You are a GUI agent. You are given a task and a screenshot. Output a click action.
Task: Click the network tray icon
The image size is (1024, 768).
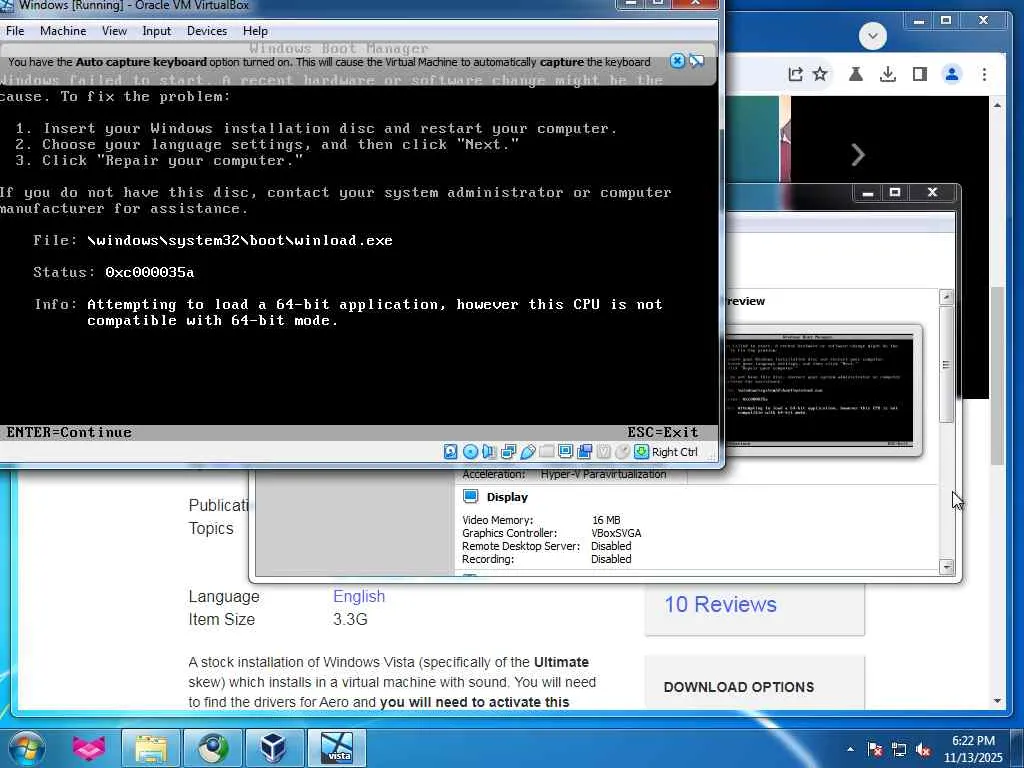pyautogui.click(x=899, y=749)
